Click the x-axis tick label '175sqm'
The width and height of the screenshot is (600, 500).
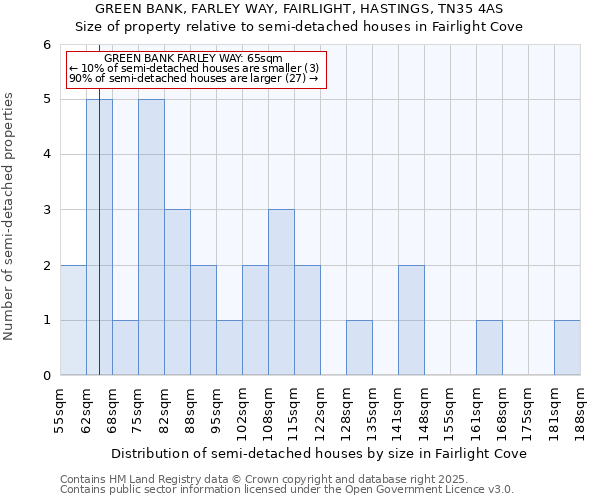click(528, 415)
